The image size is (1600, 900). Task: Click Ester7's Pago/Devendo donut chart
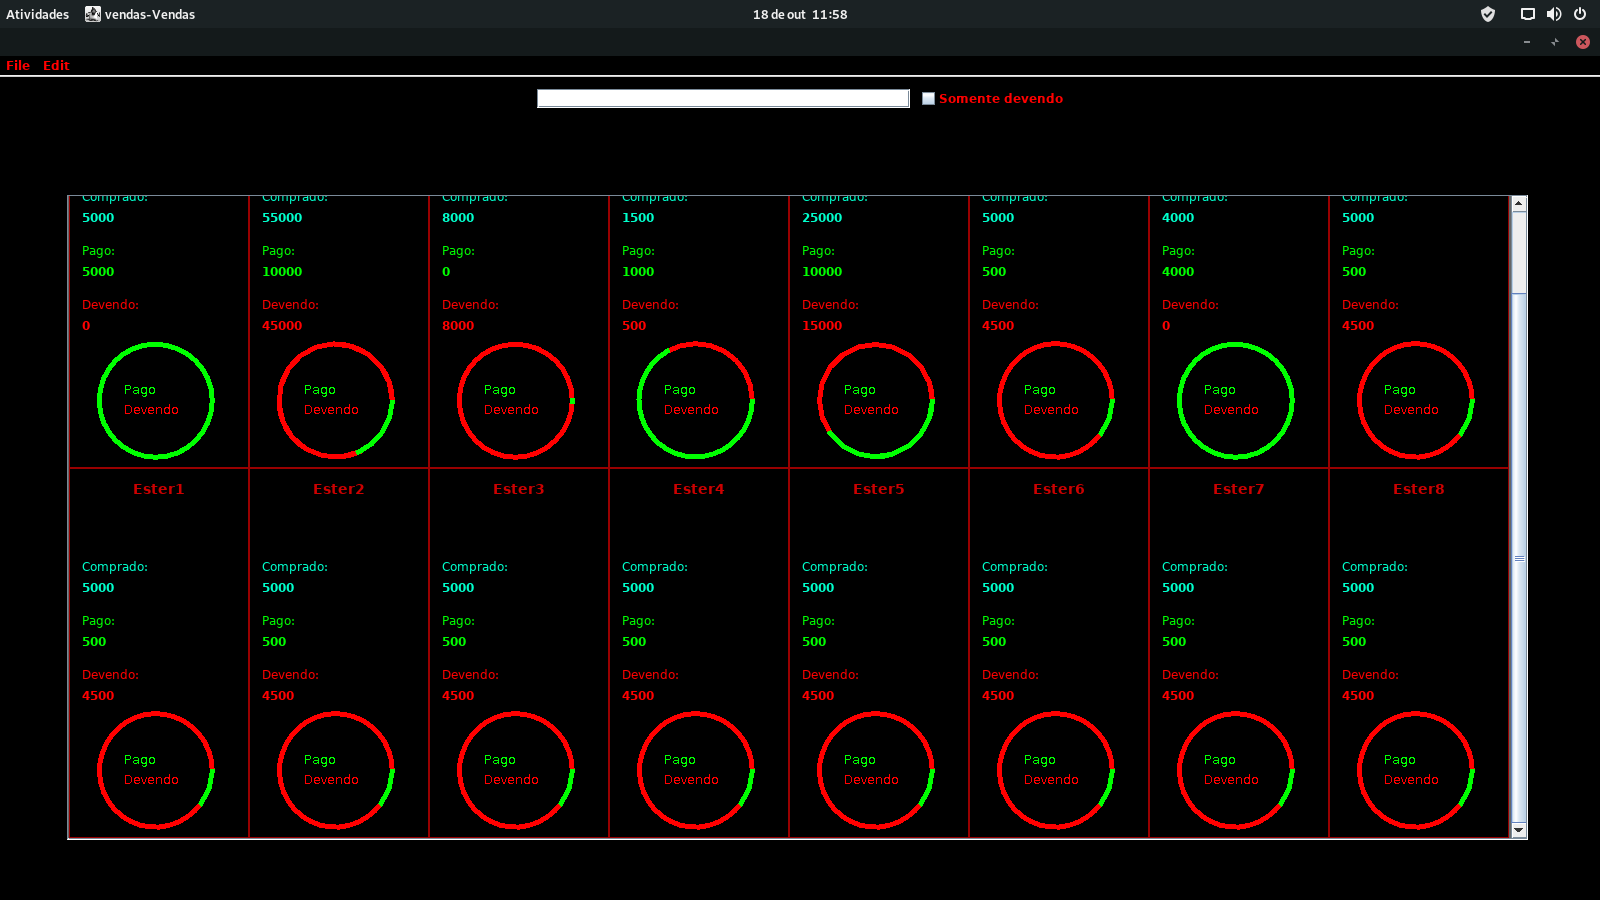pyautogui.click(x=1236, y=770)
